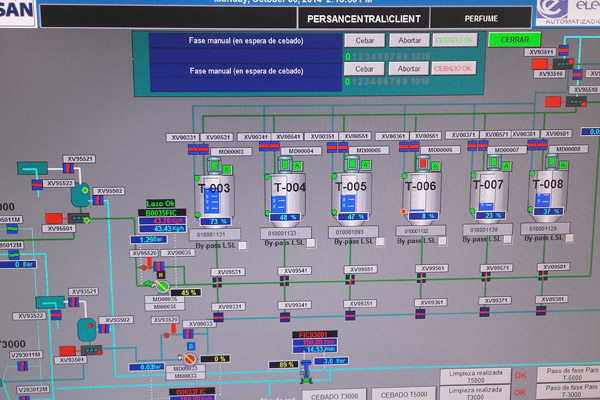Screen dimensions: 600x400
Task: Toggle By-pass LSL checkbox under tank T-006
Action: (442, 241)
